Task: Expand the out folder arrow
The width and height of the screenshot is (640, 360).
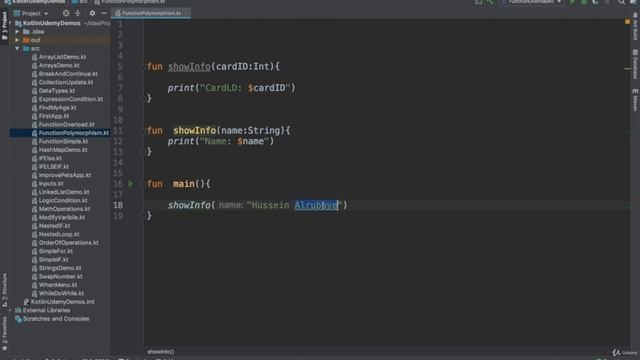Action: coord(17,40)
